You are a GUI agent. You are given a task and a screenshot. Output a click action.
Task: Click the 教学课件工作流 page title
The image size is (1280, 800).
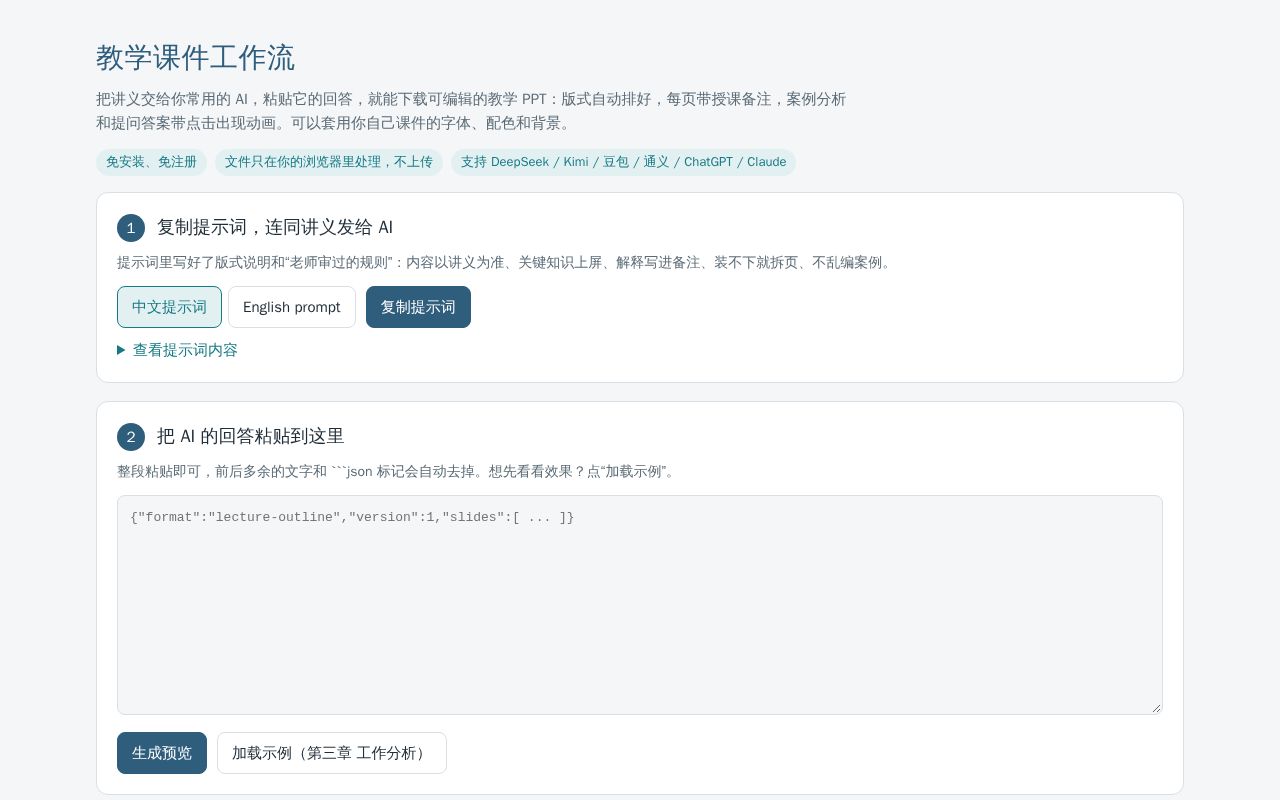195,58
